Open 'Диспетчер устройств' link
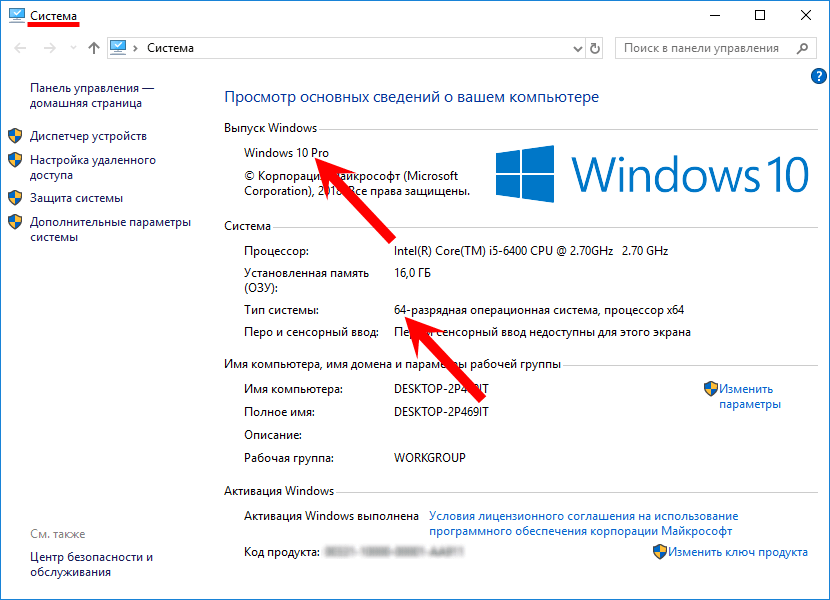Viewport: 830px width, 600px height. tap(88, 136)
